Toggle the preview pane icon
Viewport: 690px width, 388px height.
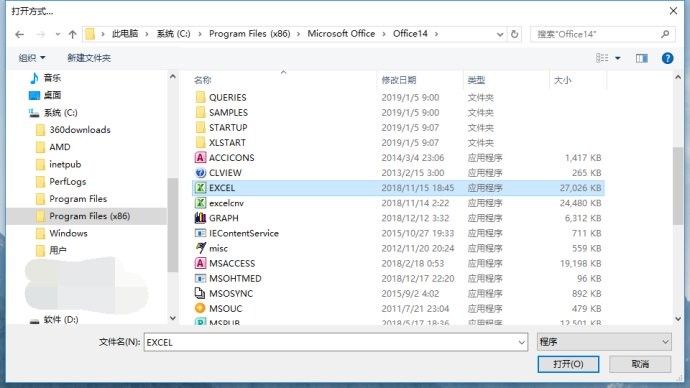click(642, 58)
